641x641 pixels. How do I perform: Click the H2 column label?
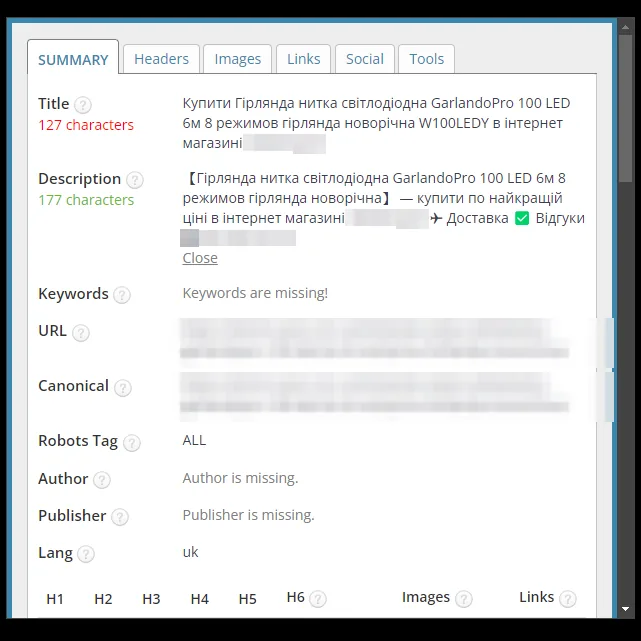pyautogui.click(x=103, y=599)
